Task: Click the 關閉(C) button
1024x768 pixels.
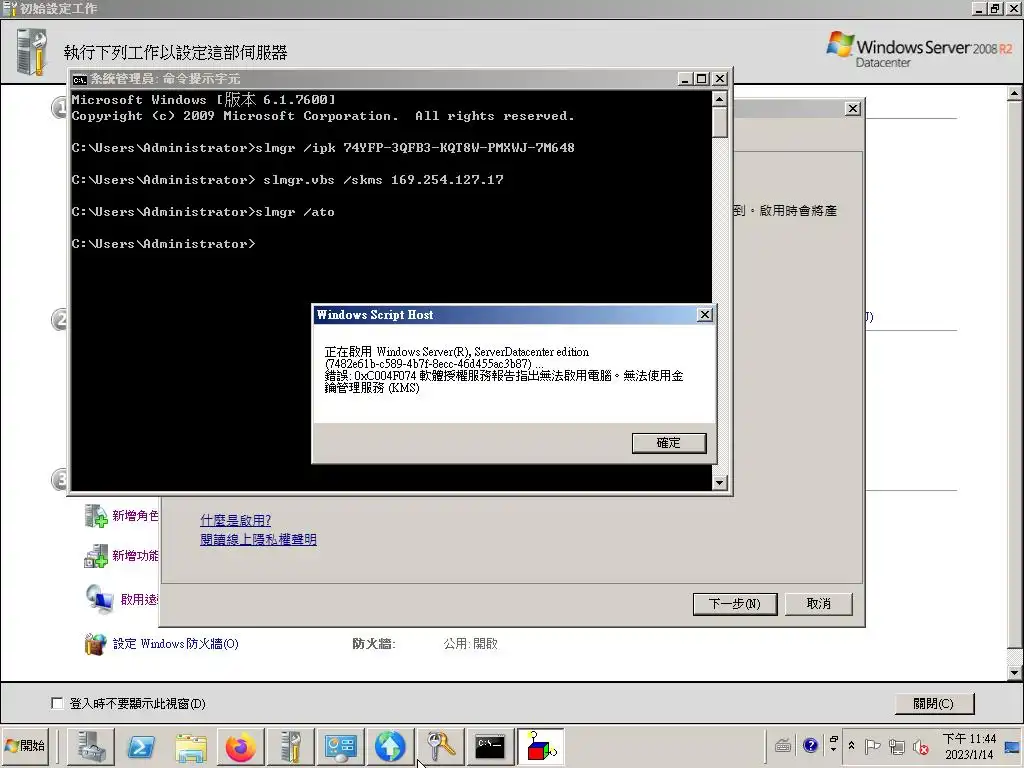Action: 934,703
